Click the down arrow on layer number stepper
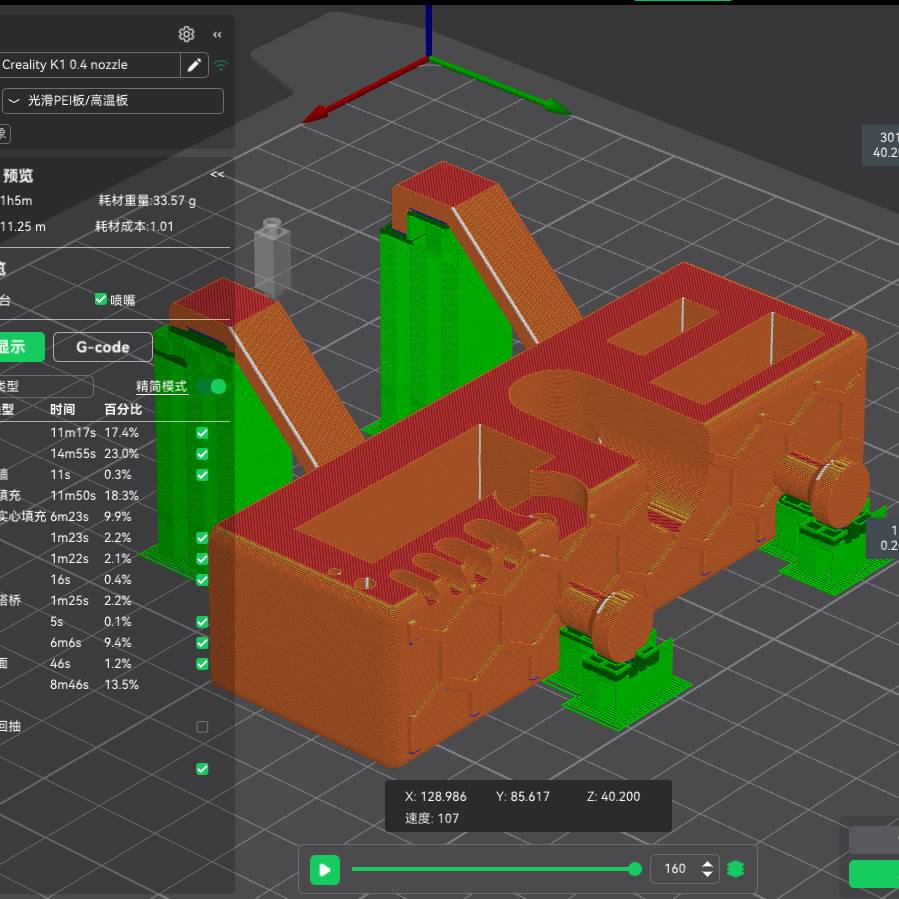The width and height of the screenshot is (899, 899). coord(708,875)
